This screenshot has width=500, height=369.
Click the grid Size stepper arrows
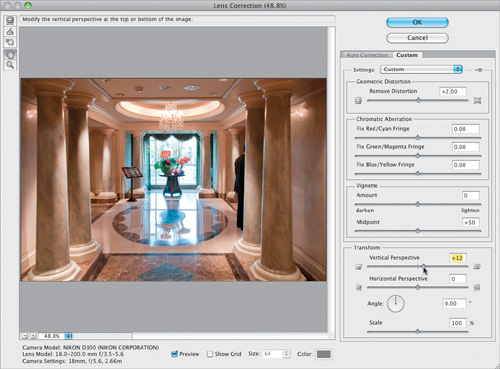pyautogui.click(x=286, y=354)
